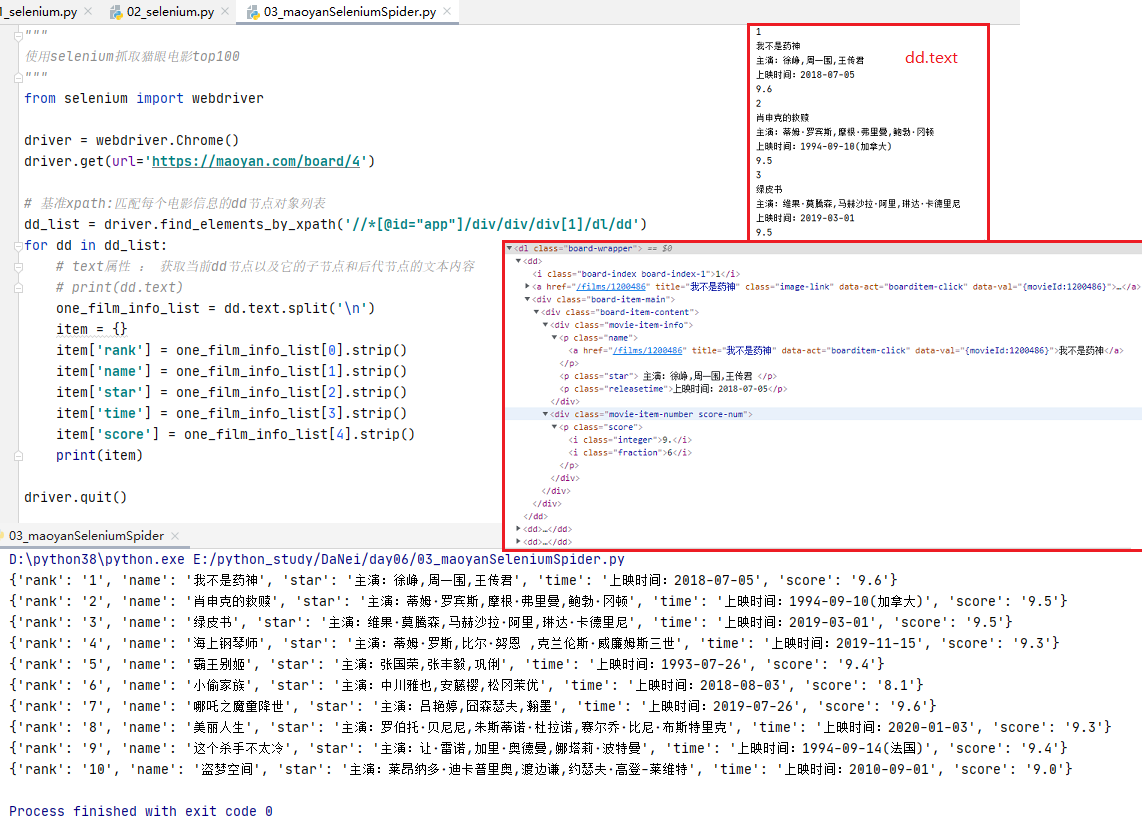The image size is (1142, 839).
Task: Click the item['star'] assignment line
Action: click(x=232, y=393)
